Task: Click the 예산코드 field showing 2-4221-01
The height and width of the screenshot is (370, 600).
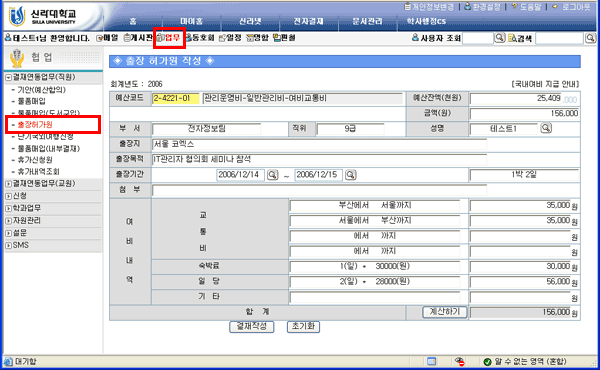Action: [x=176, y=98]
